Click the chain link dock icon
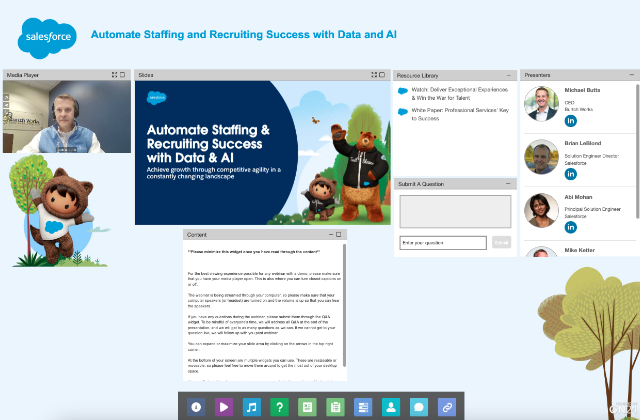The image size is (640, 420). pos(447,407)
